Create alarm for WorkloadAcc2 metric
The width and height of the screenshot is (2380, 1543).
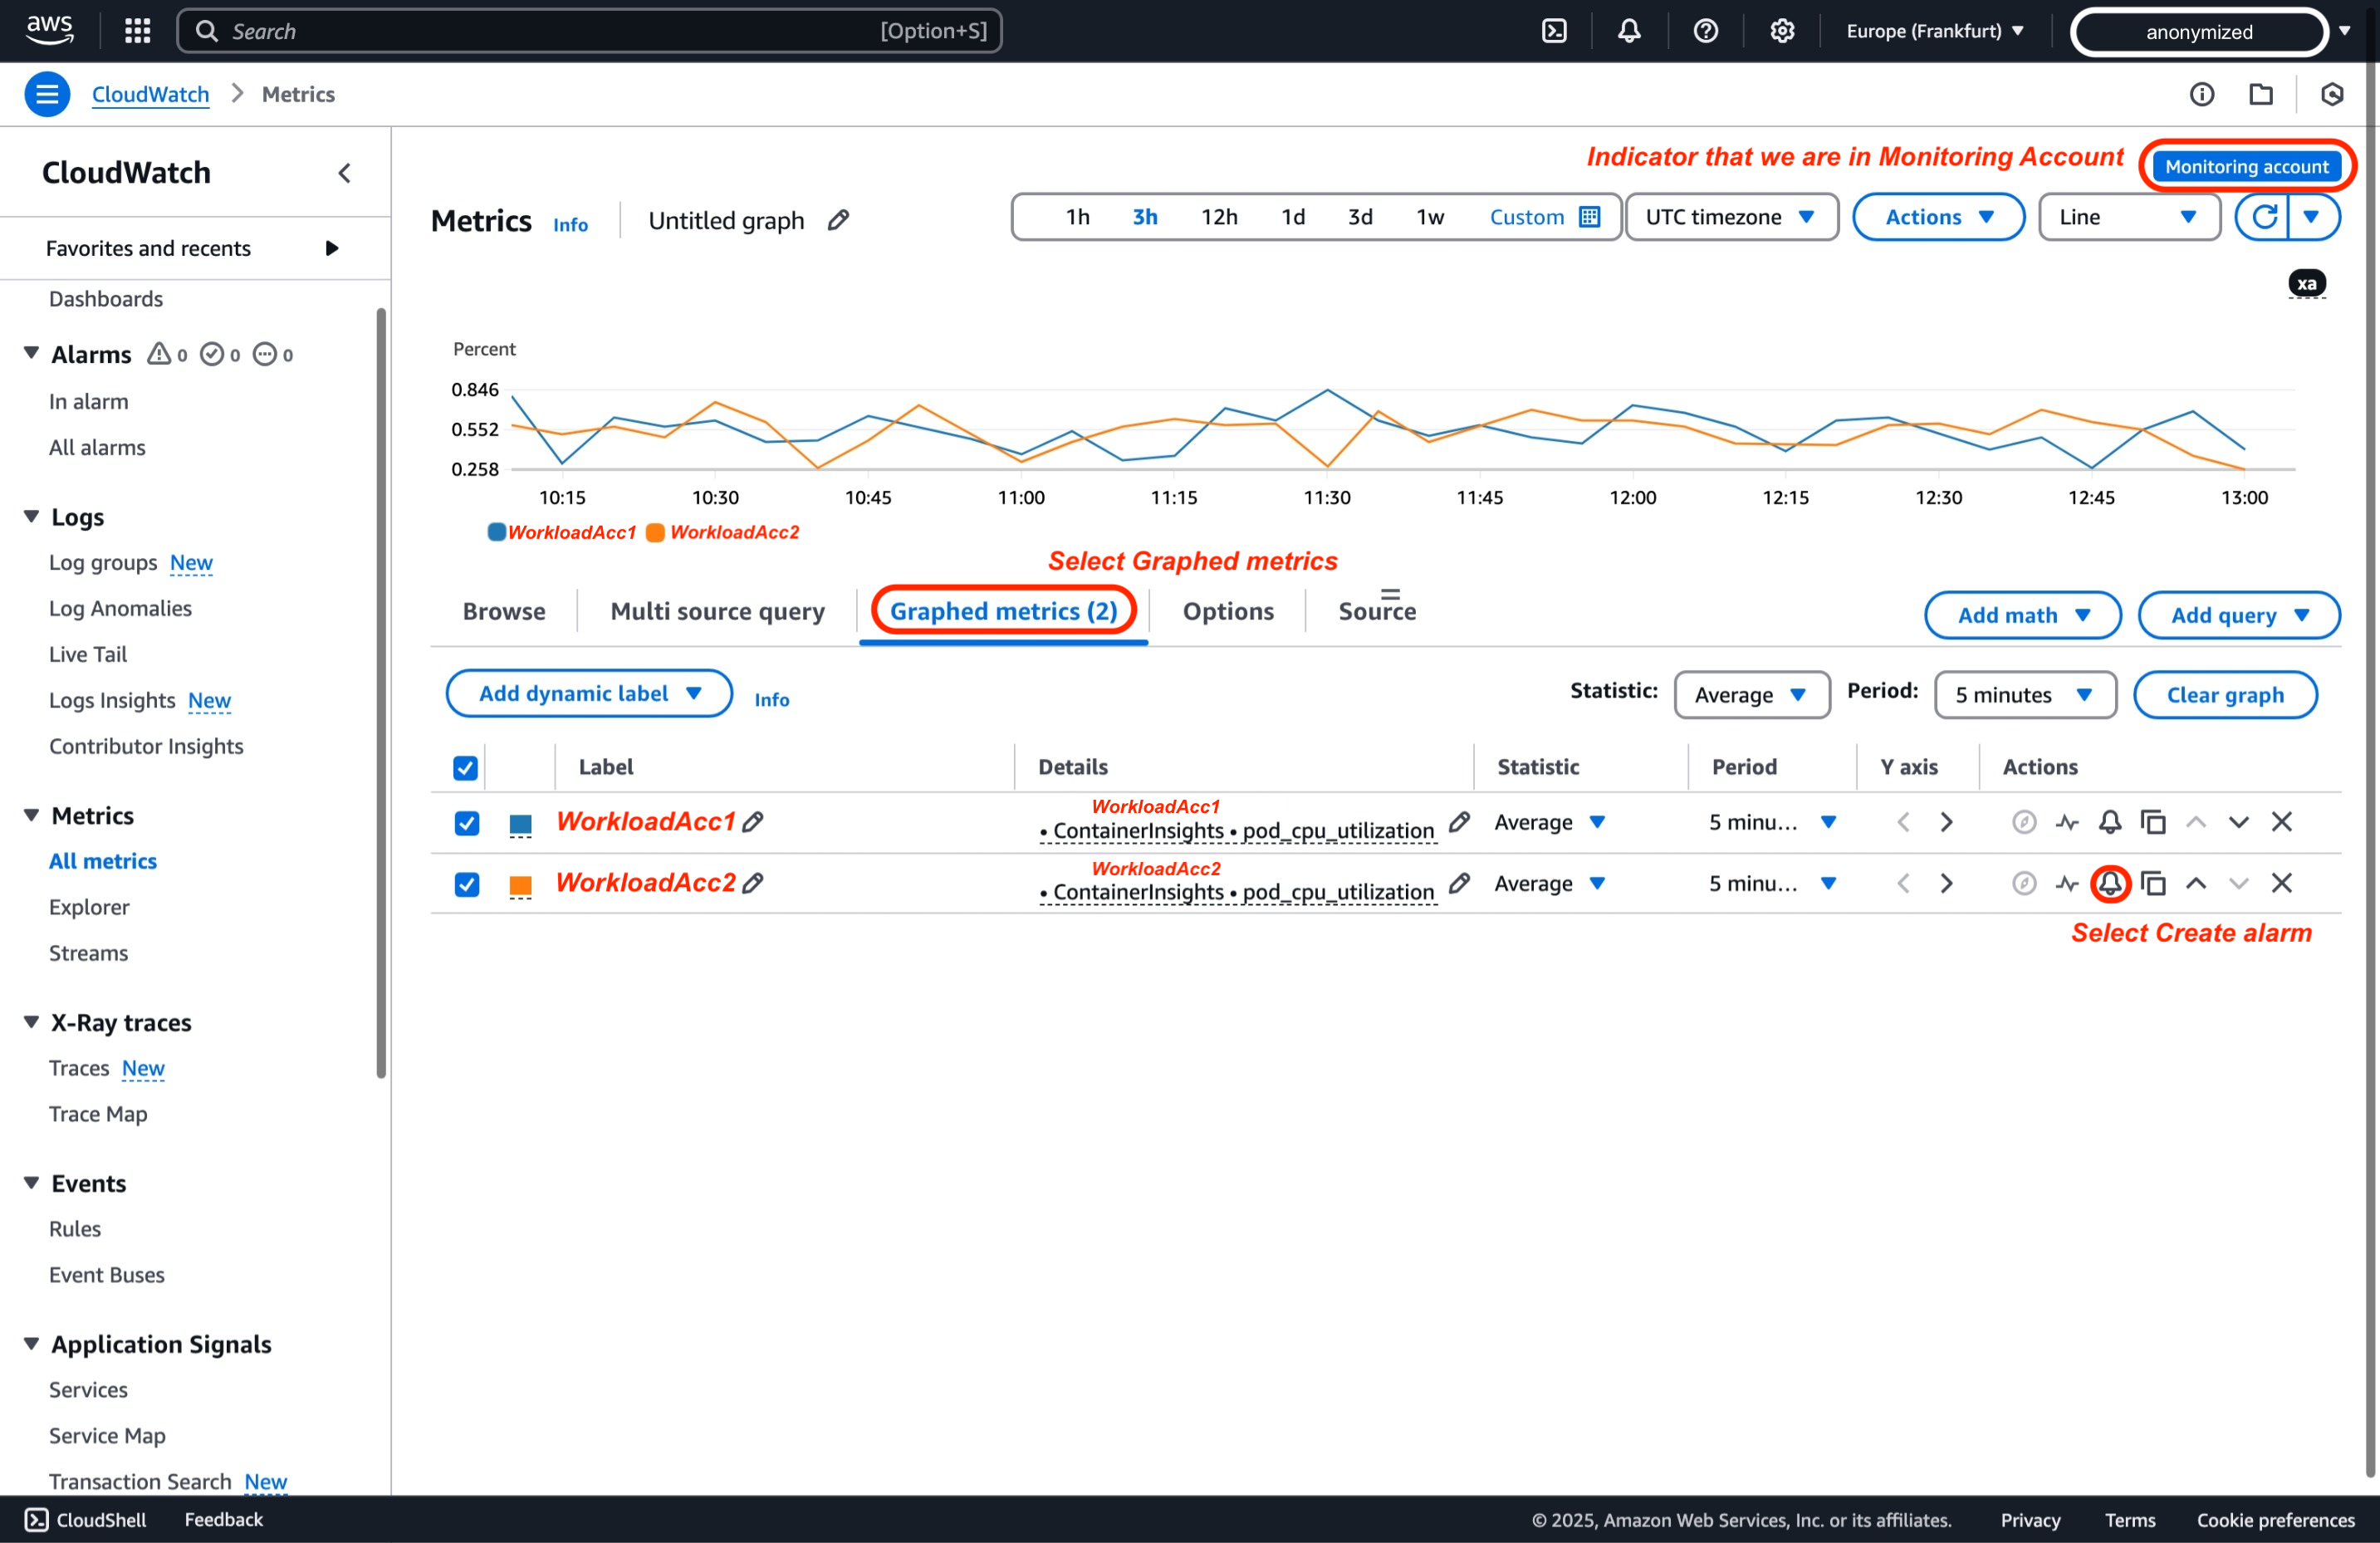click(2110, 883)
